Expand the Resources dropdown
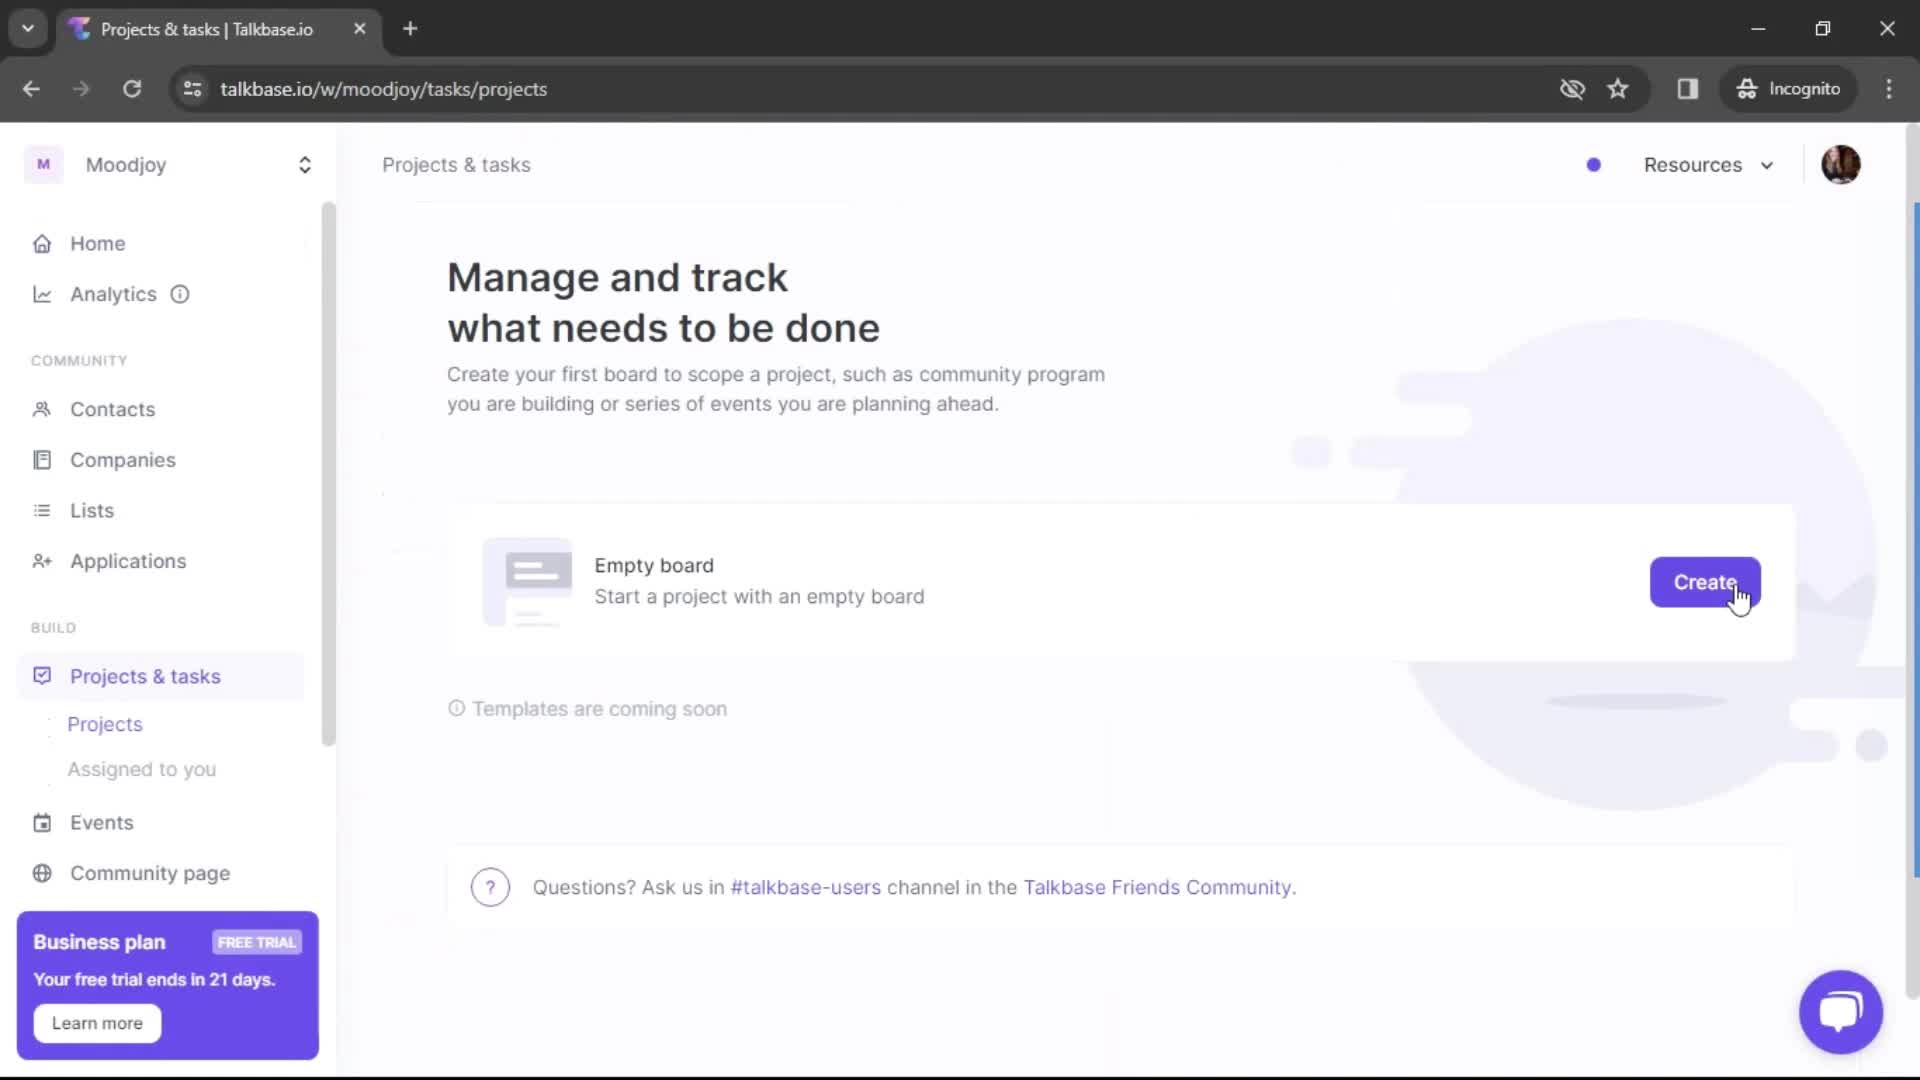Screen dimensions: 1920x1080 (1709, 165)
